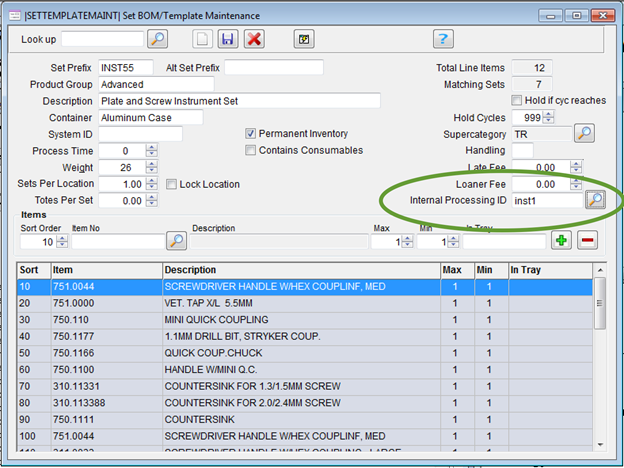Save the template with the floppy disk icon
Screen dimensions: 624x468
tap(227, 39)
